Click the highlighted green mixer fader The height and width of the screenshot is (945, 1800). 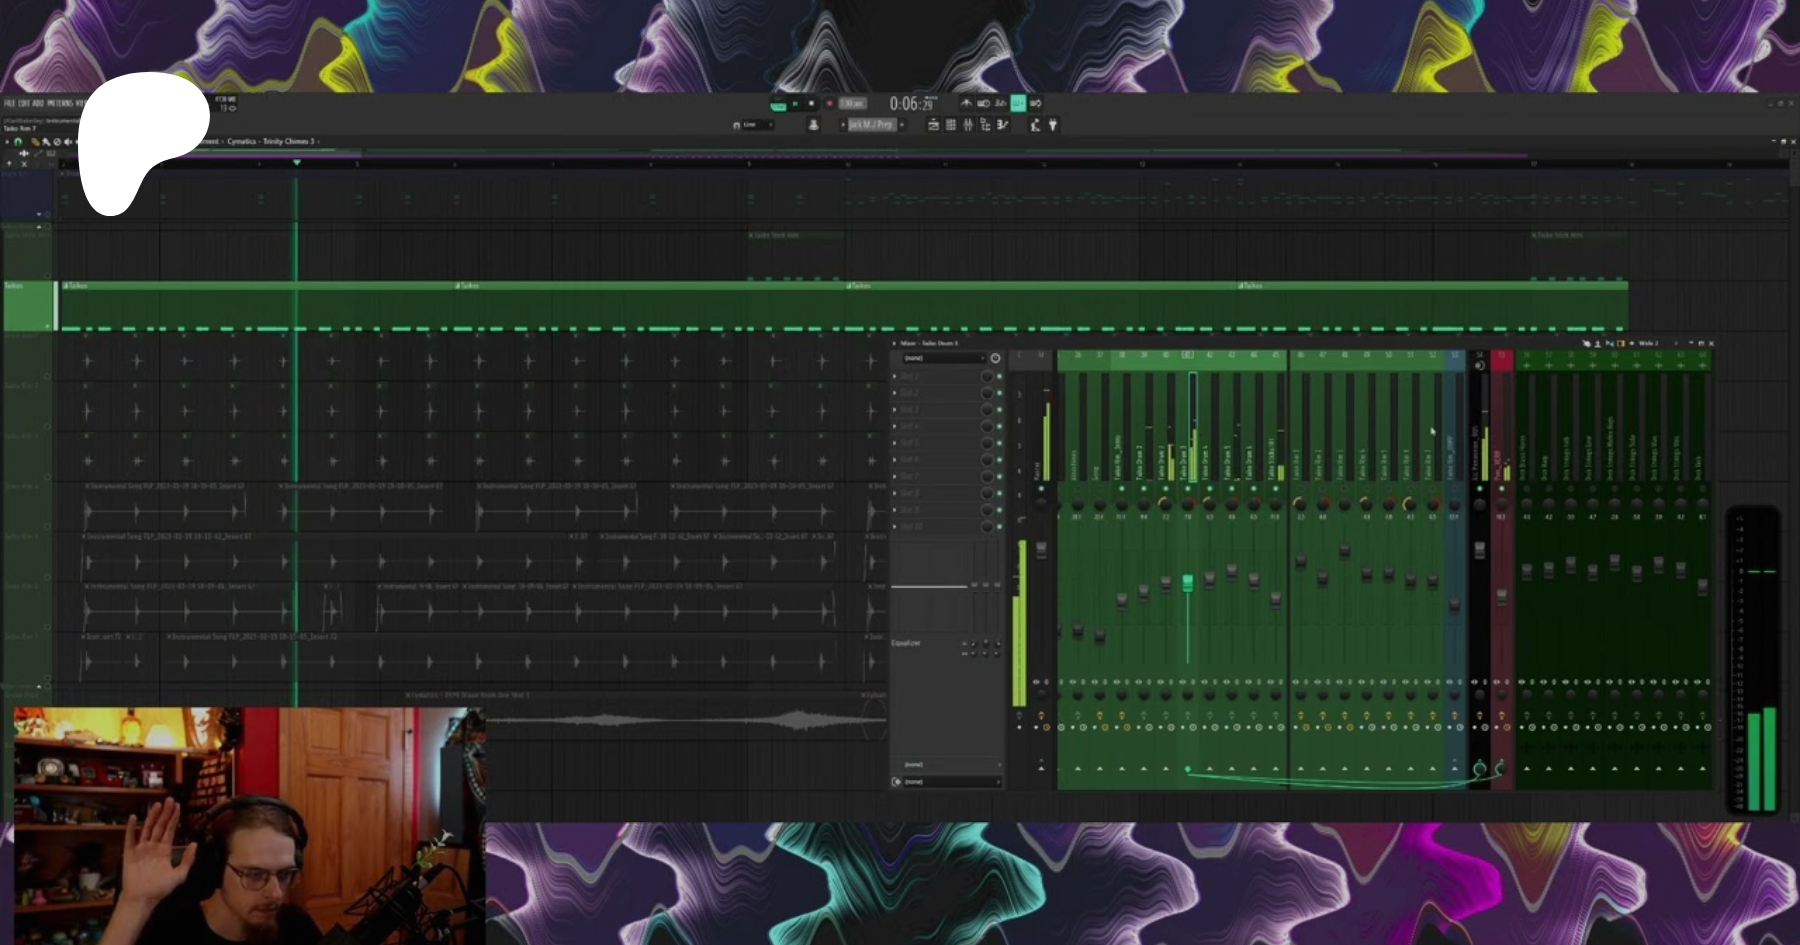[1188, 582]
